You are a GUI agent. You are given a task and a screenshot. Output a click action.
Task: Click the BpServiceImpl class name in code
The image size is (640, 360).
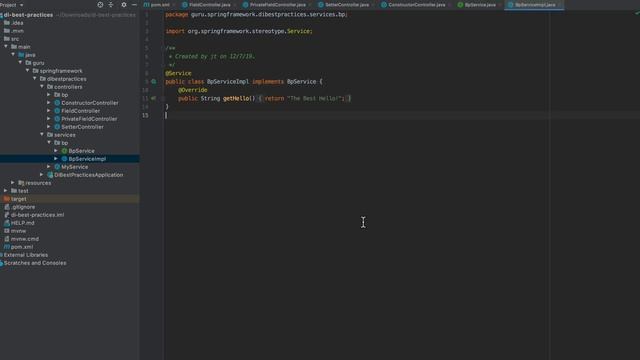coord(228,82)
